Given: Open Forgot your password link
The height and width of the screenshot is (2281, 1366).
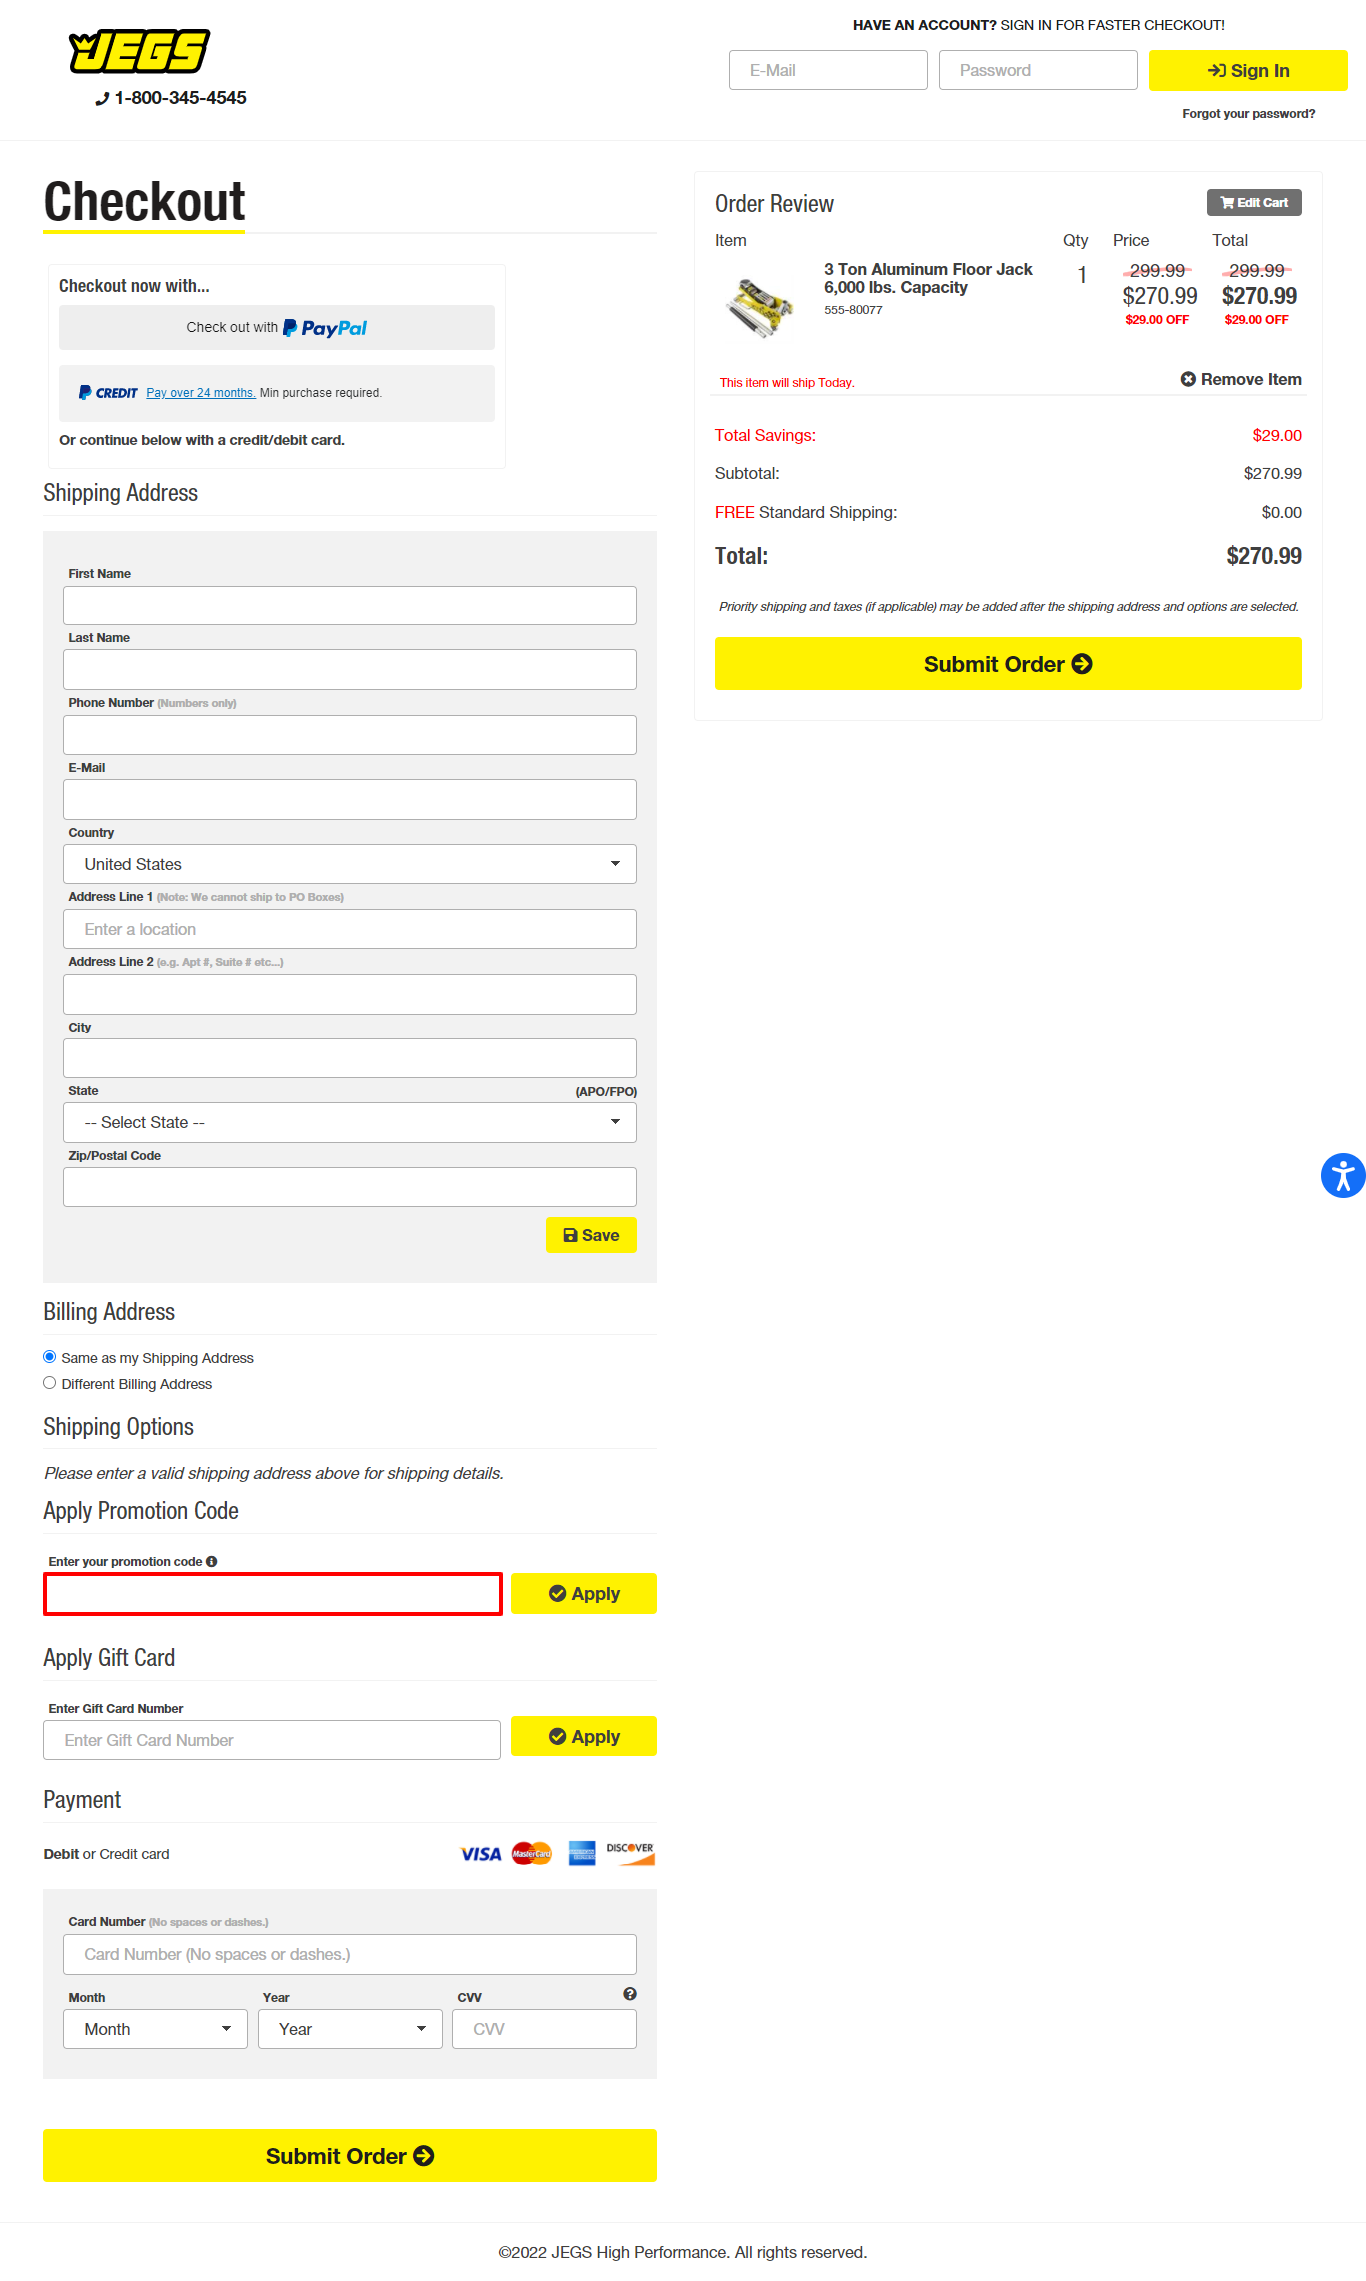Looking at the screenshot, I should pos(1248,114).
